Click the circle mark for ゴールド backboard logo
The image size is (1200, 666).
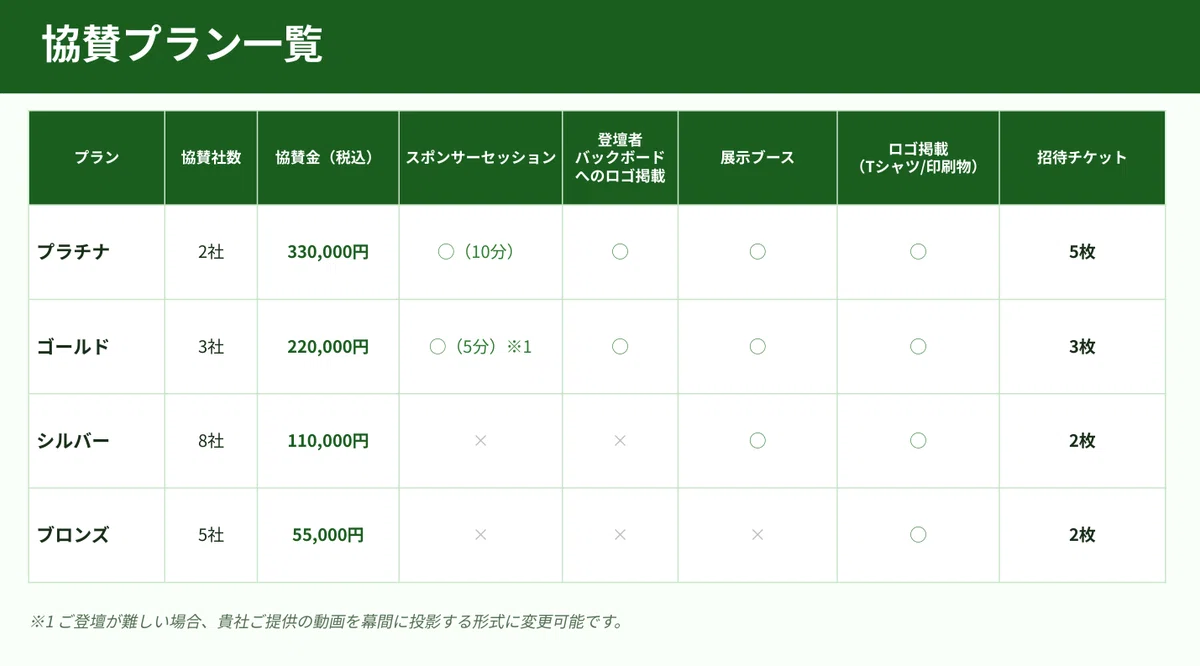620,347
